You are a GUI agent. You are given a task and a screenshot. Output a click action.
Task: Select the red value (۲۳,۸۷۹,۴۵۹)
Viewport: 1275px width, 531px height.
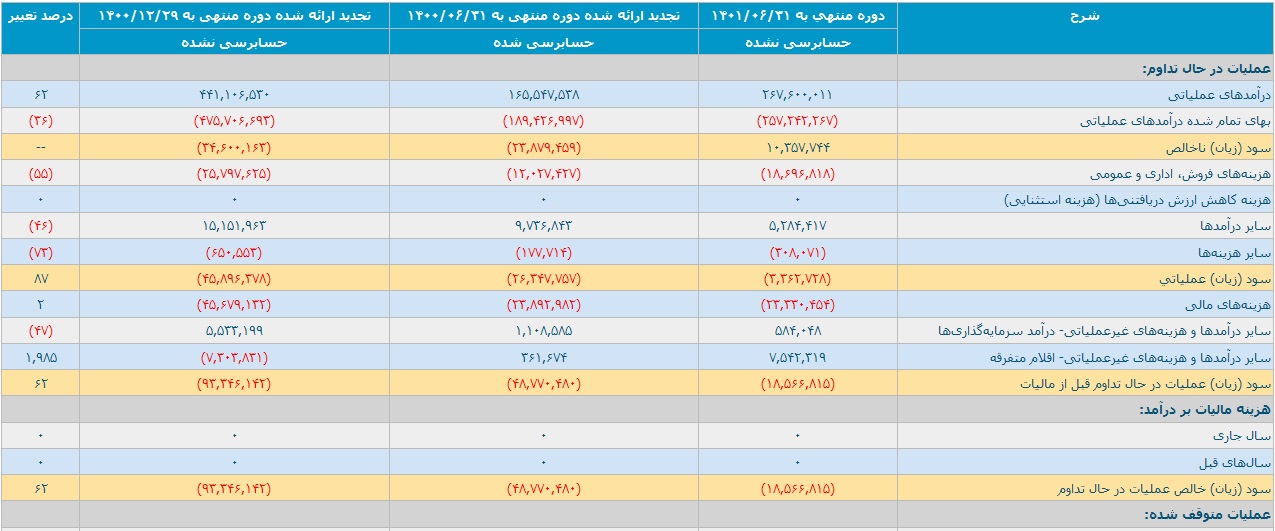[x=544, y=147]
